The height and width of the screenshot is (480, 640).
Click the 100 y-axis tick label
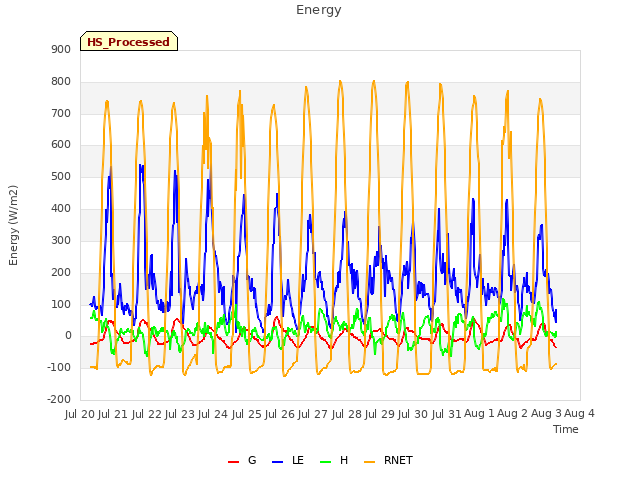[61, 304]
